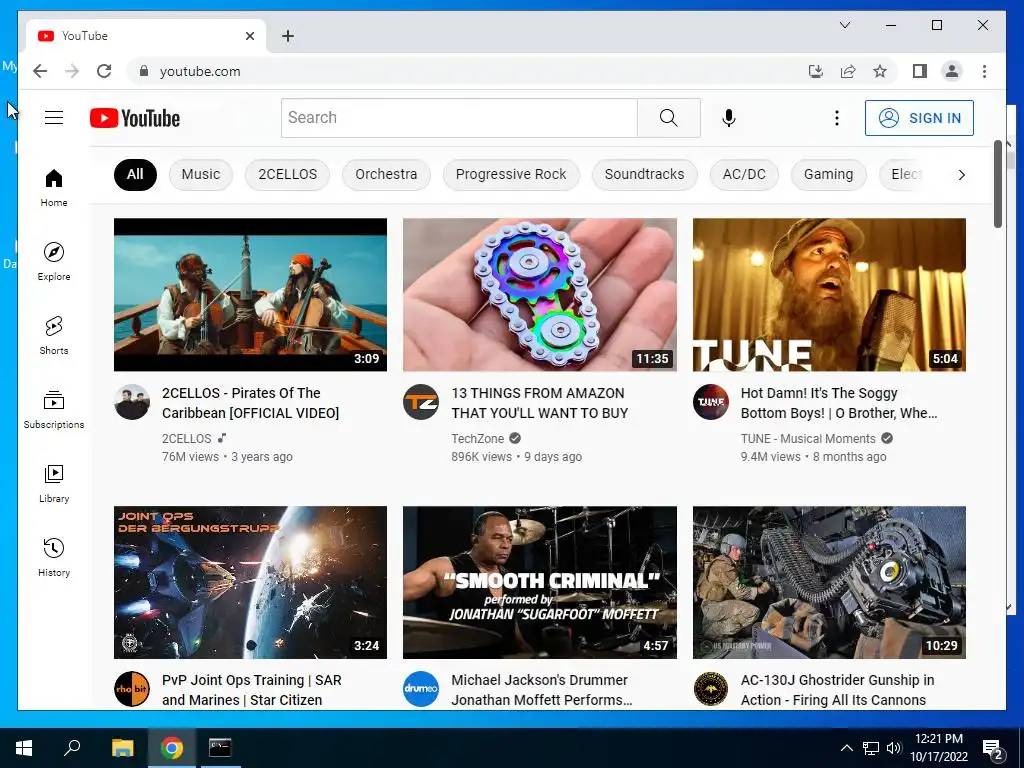Screen dimensions: 1024x768
Task: Click title 'Michael Jackson's Drummer Jonathan Moffett'
Action: click(x=541, y=690)
